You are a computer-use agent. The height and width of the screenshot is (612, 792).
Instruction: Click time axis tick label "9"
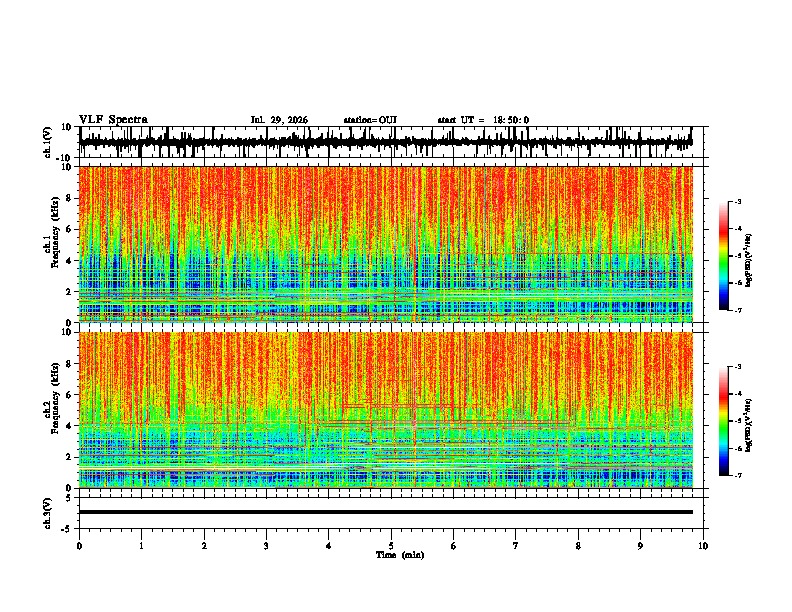pos(640,546)
